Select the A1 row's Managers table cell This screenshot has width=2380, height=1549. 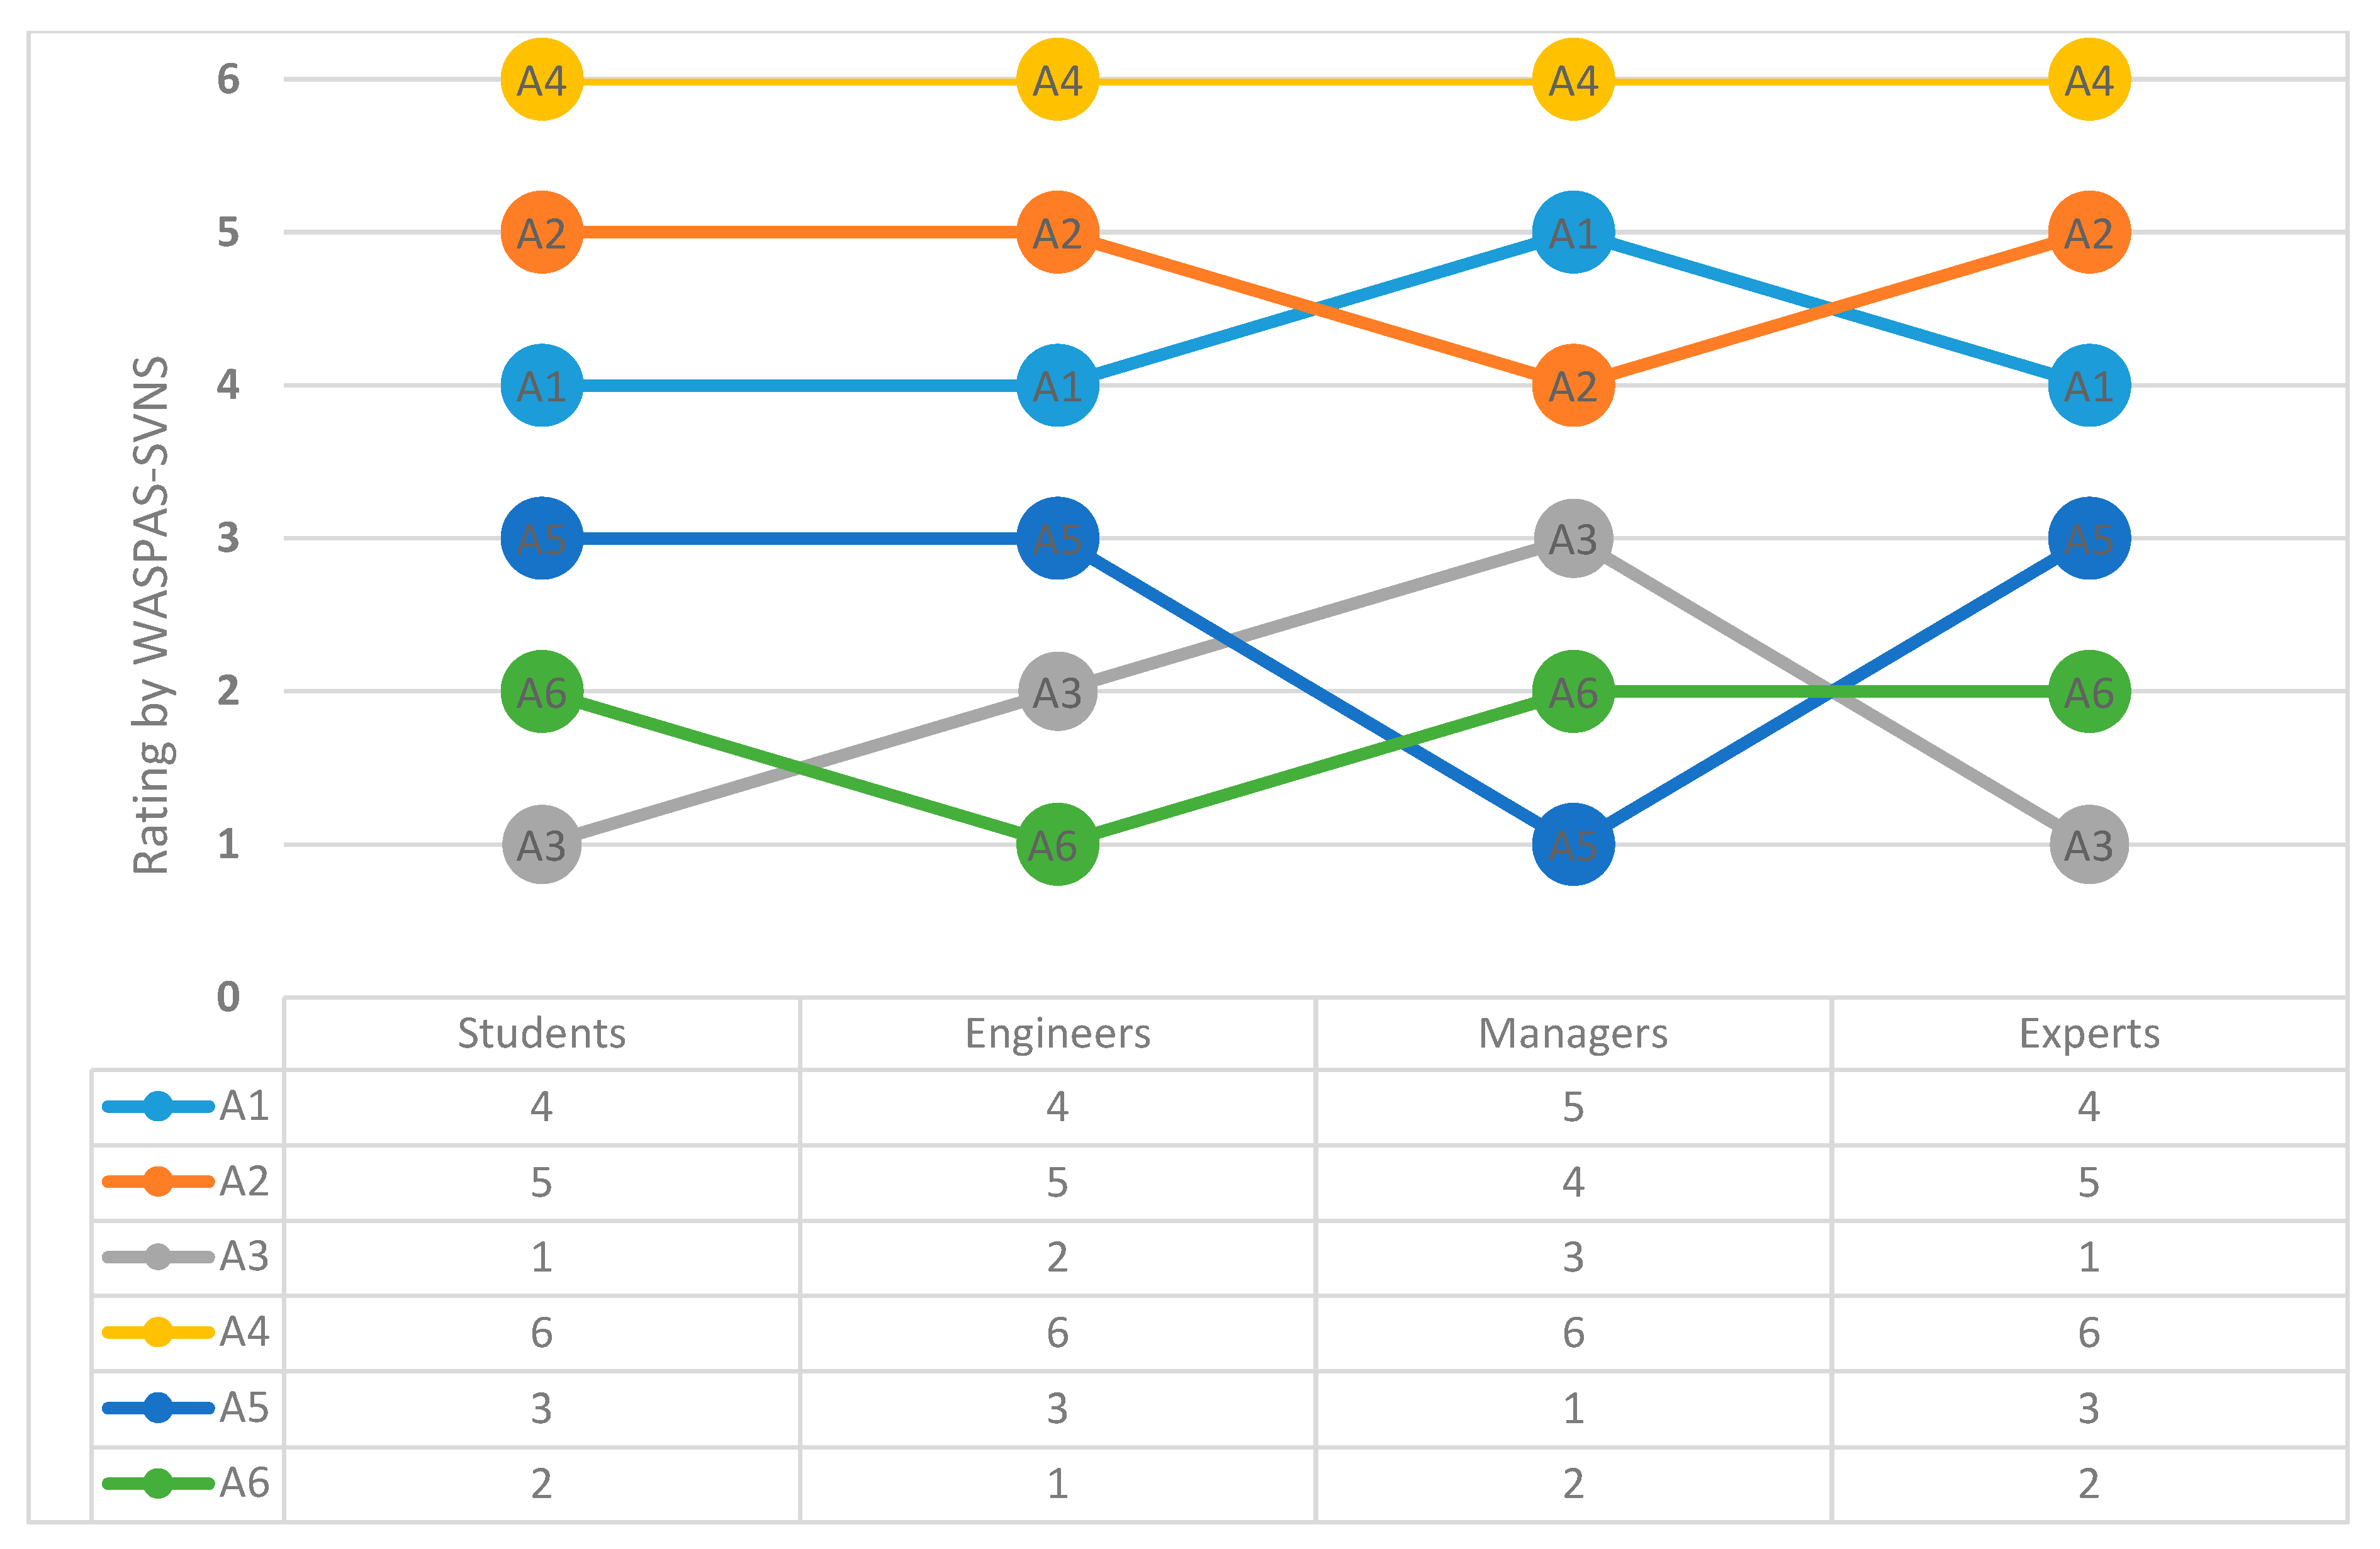1573,1107
